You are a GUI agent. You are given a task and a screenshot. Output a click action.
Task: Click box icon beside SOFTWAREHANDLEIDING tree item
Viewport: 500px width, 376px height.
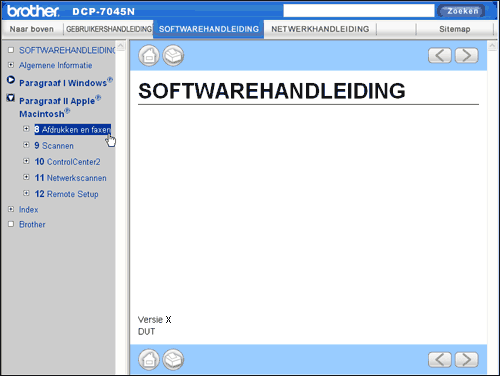[x=11, y=50]
